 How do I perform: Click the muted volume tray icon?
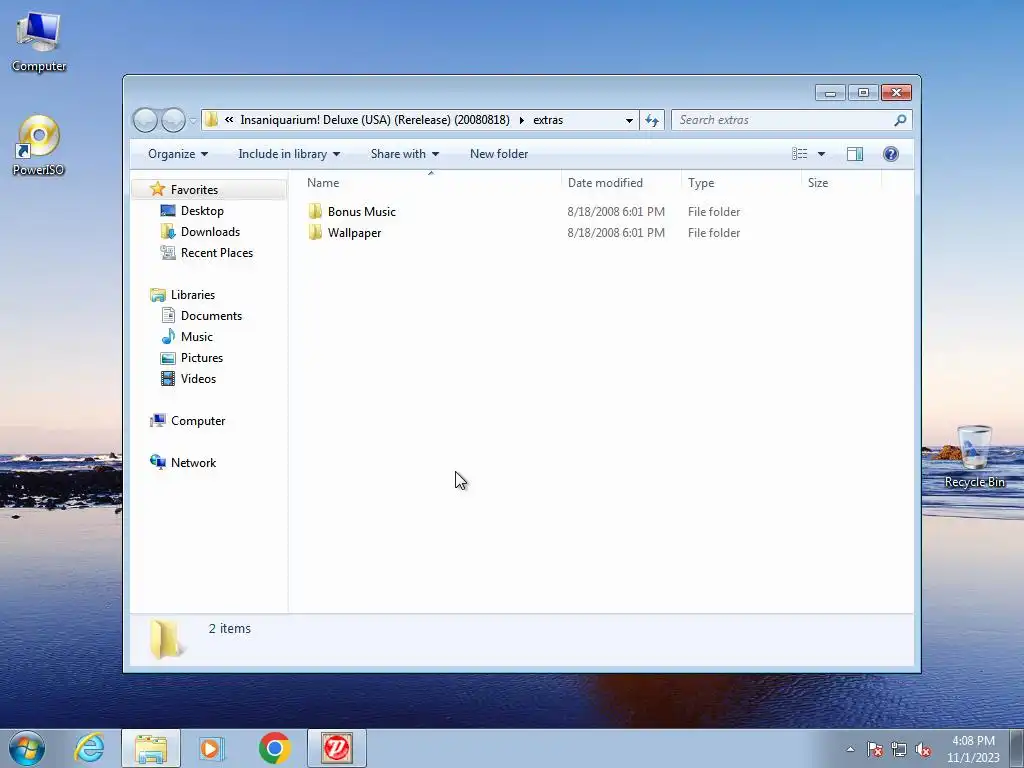point(923,749)
